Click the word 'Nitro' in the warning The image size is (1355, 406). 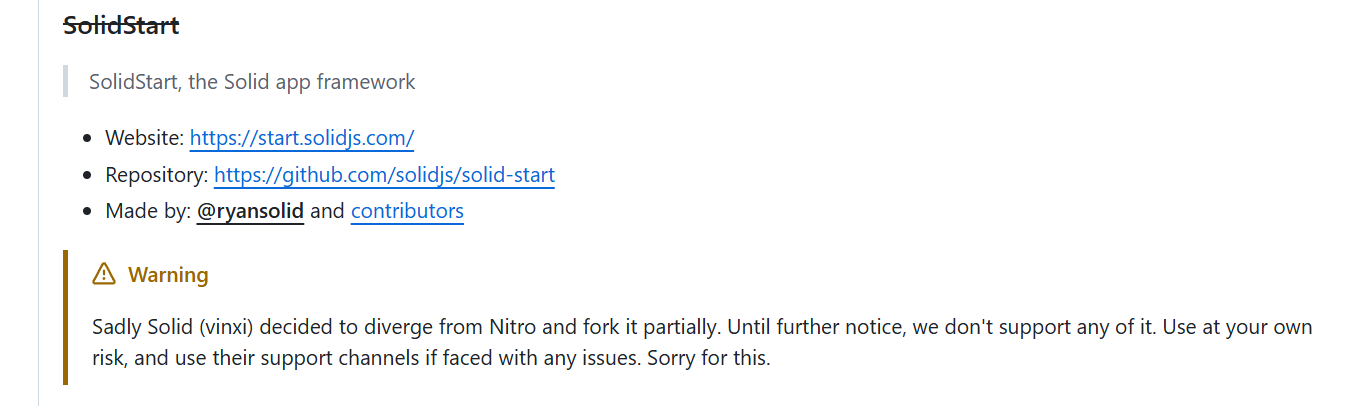513,327
